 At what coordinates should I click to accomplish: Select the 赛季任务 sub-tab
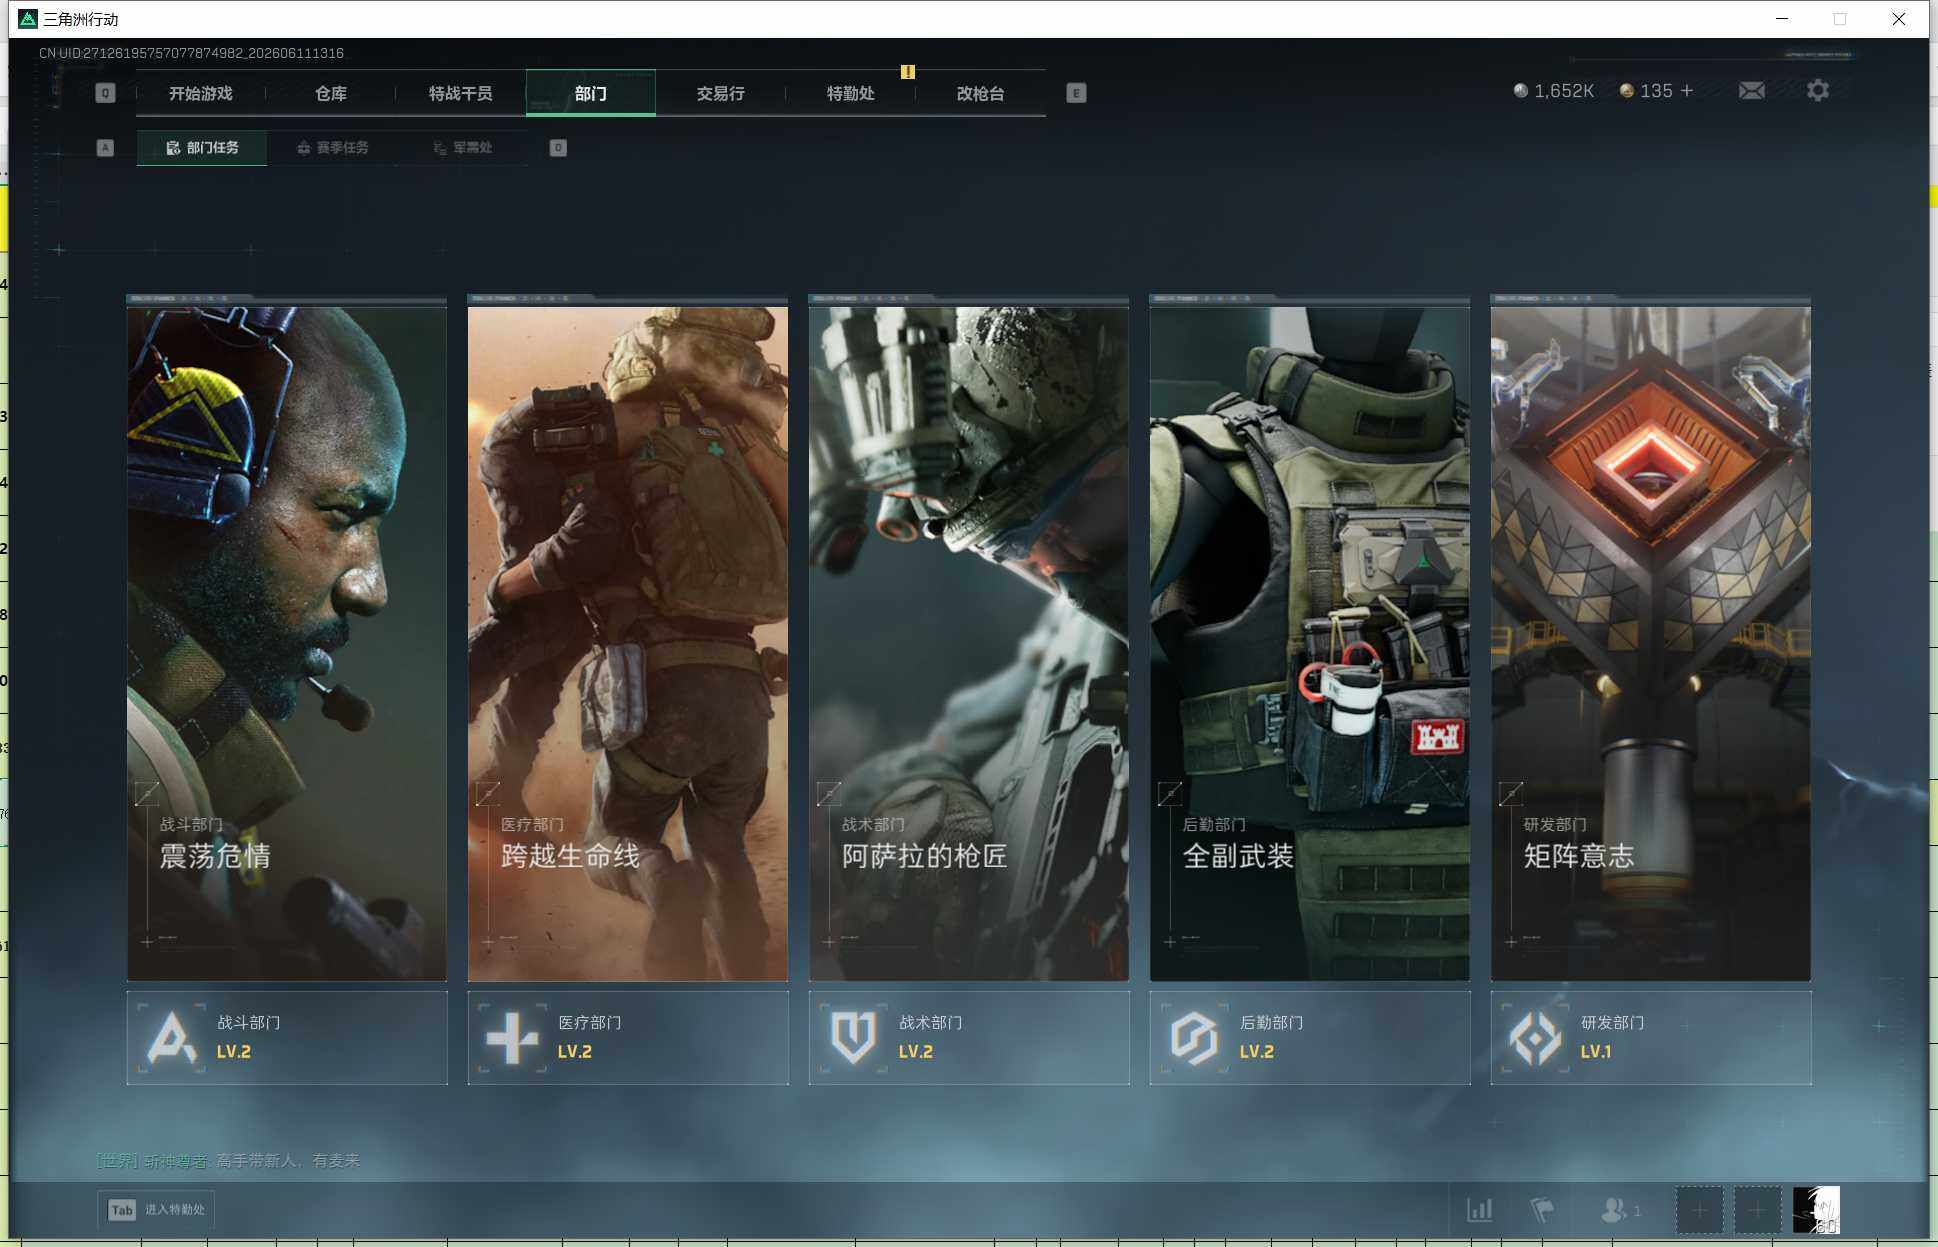pos(333,148)
